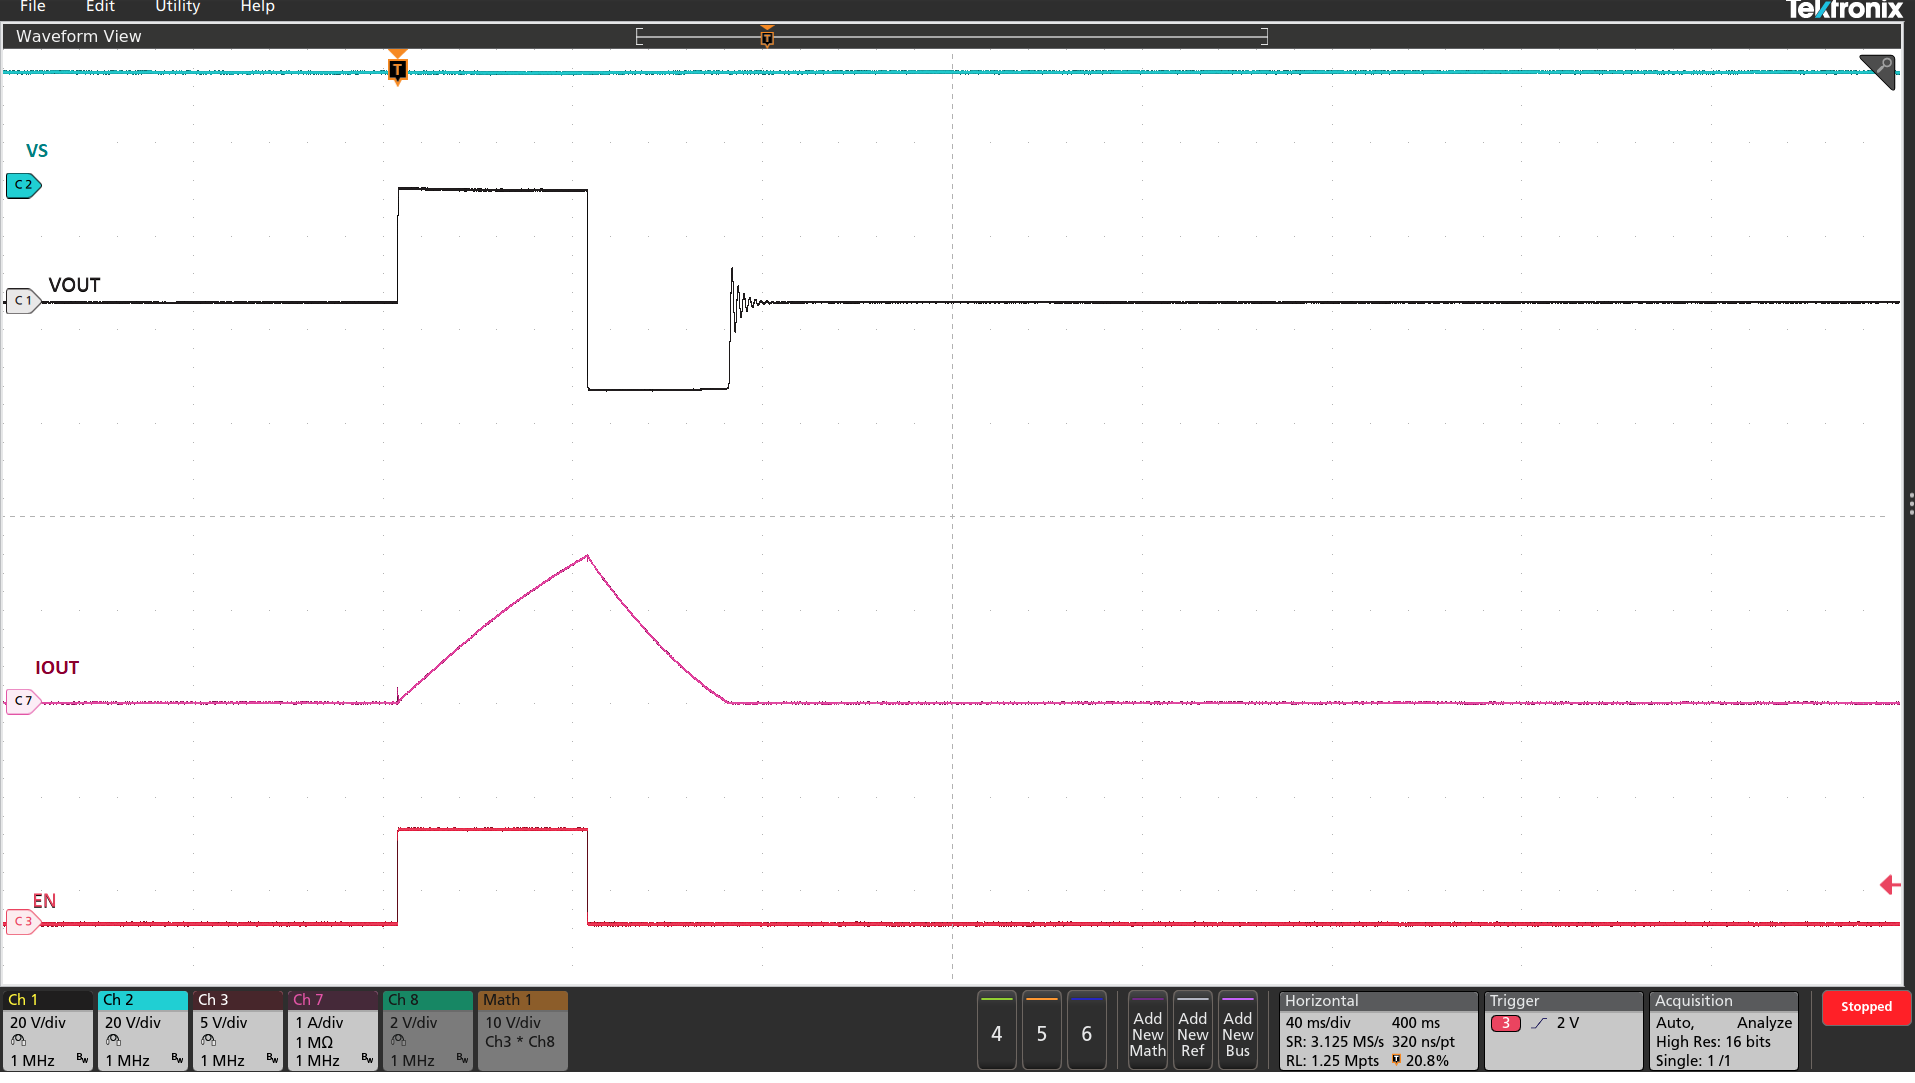Open the Ch 1 channel badge settings

(46, 1030)
